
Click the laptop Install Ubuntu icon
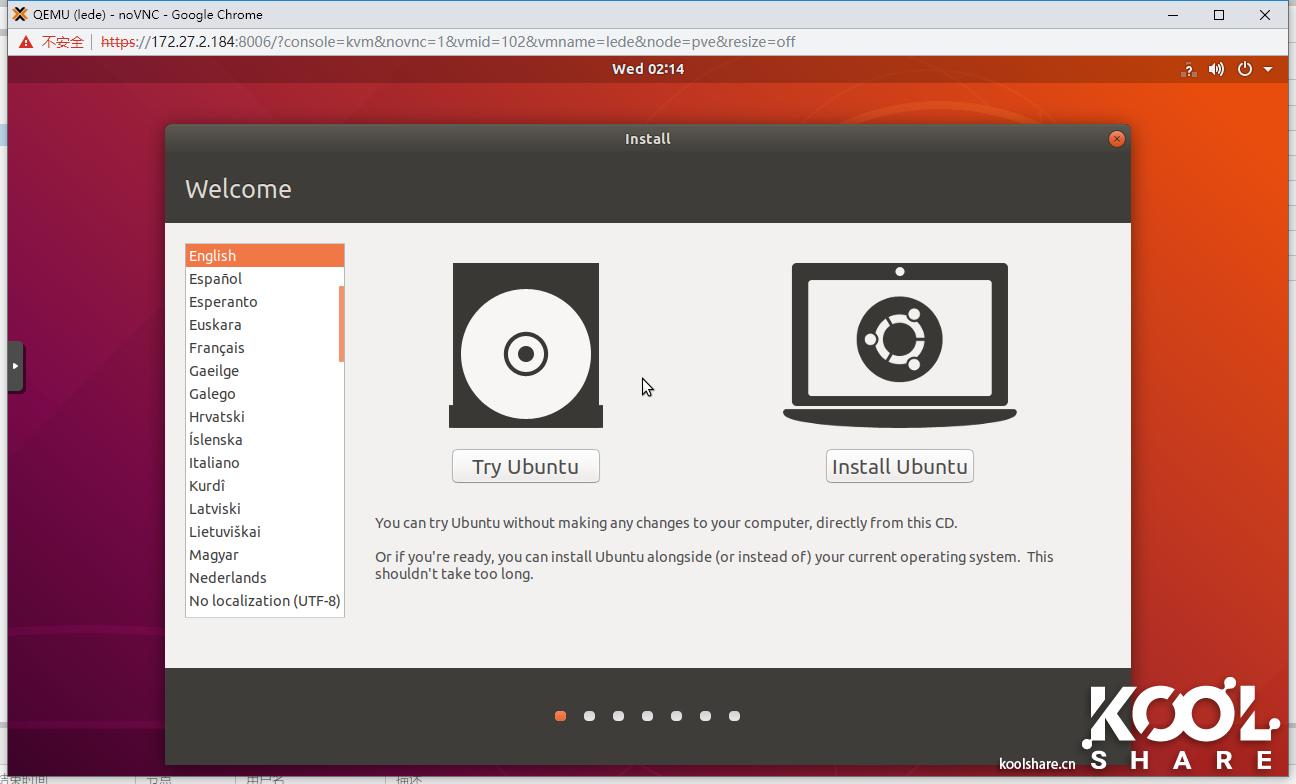point(899,345)
